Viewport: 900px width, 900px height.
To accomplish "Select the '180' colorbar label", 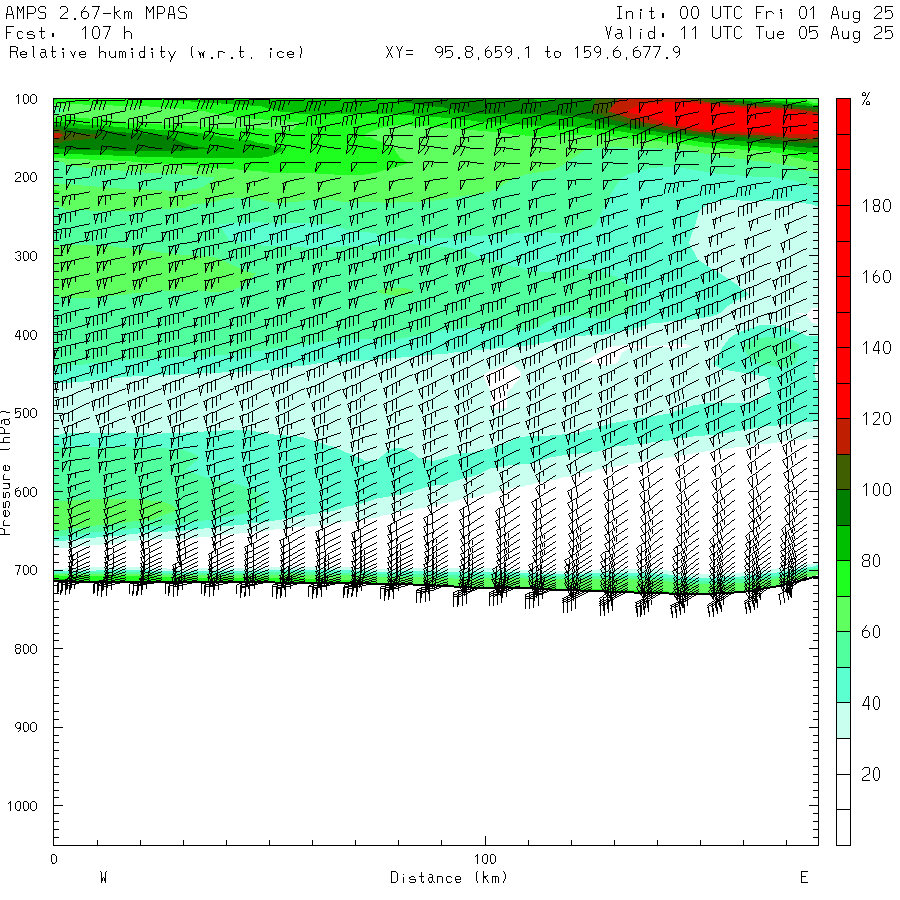I will click(x=876, y=206).
